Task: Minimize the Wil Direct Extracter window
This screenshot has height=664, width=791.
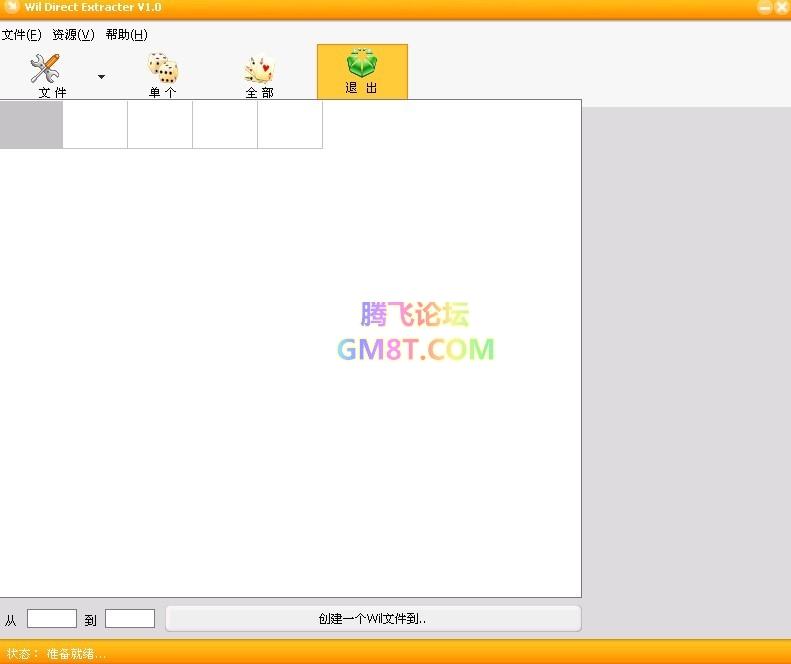Action: [764, 8]
